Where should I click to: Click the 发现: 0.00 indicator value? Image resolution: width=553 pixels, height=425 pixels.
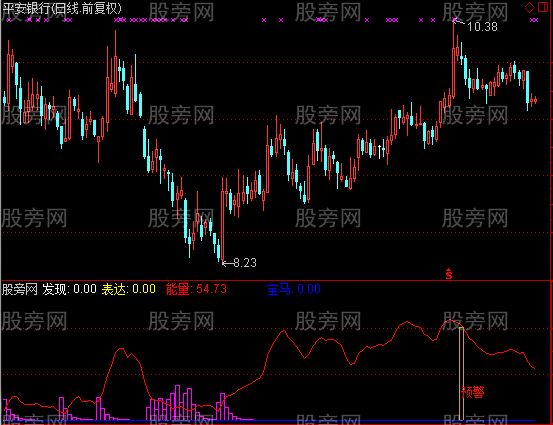[69, 289]
